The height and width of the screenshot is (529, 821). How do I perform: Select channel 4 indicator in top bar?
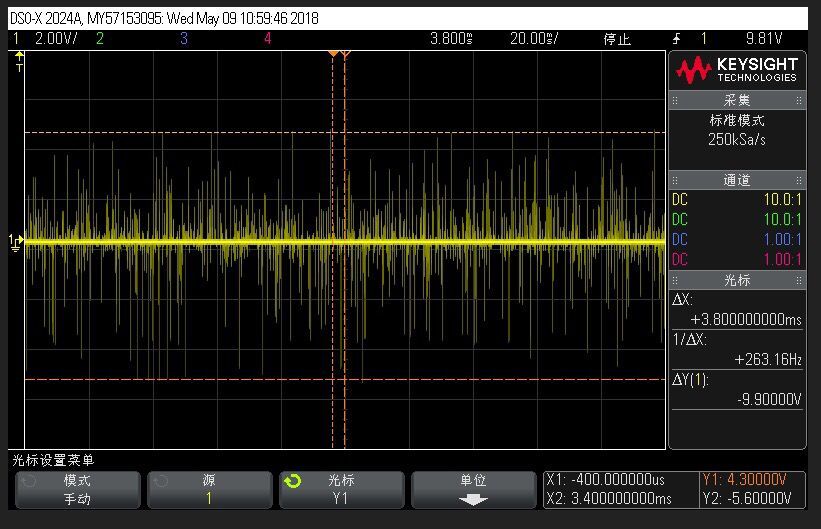pyautogui.click(x=268, y=38)
